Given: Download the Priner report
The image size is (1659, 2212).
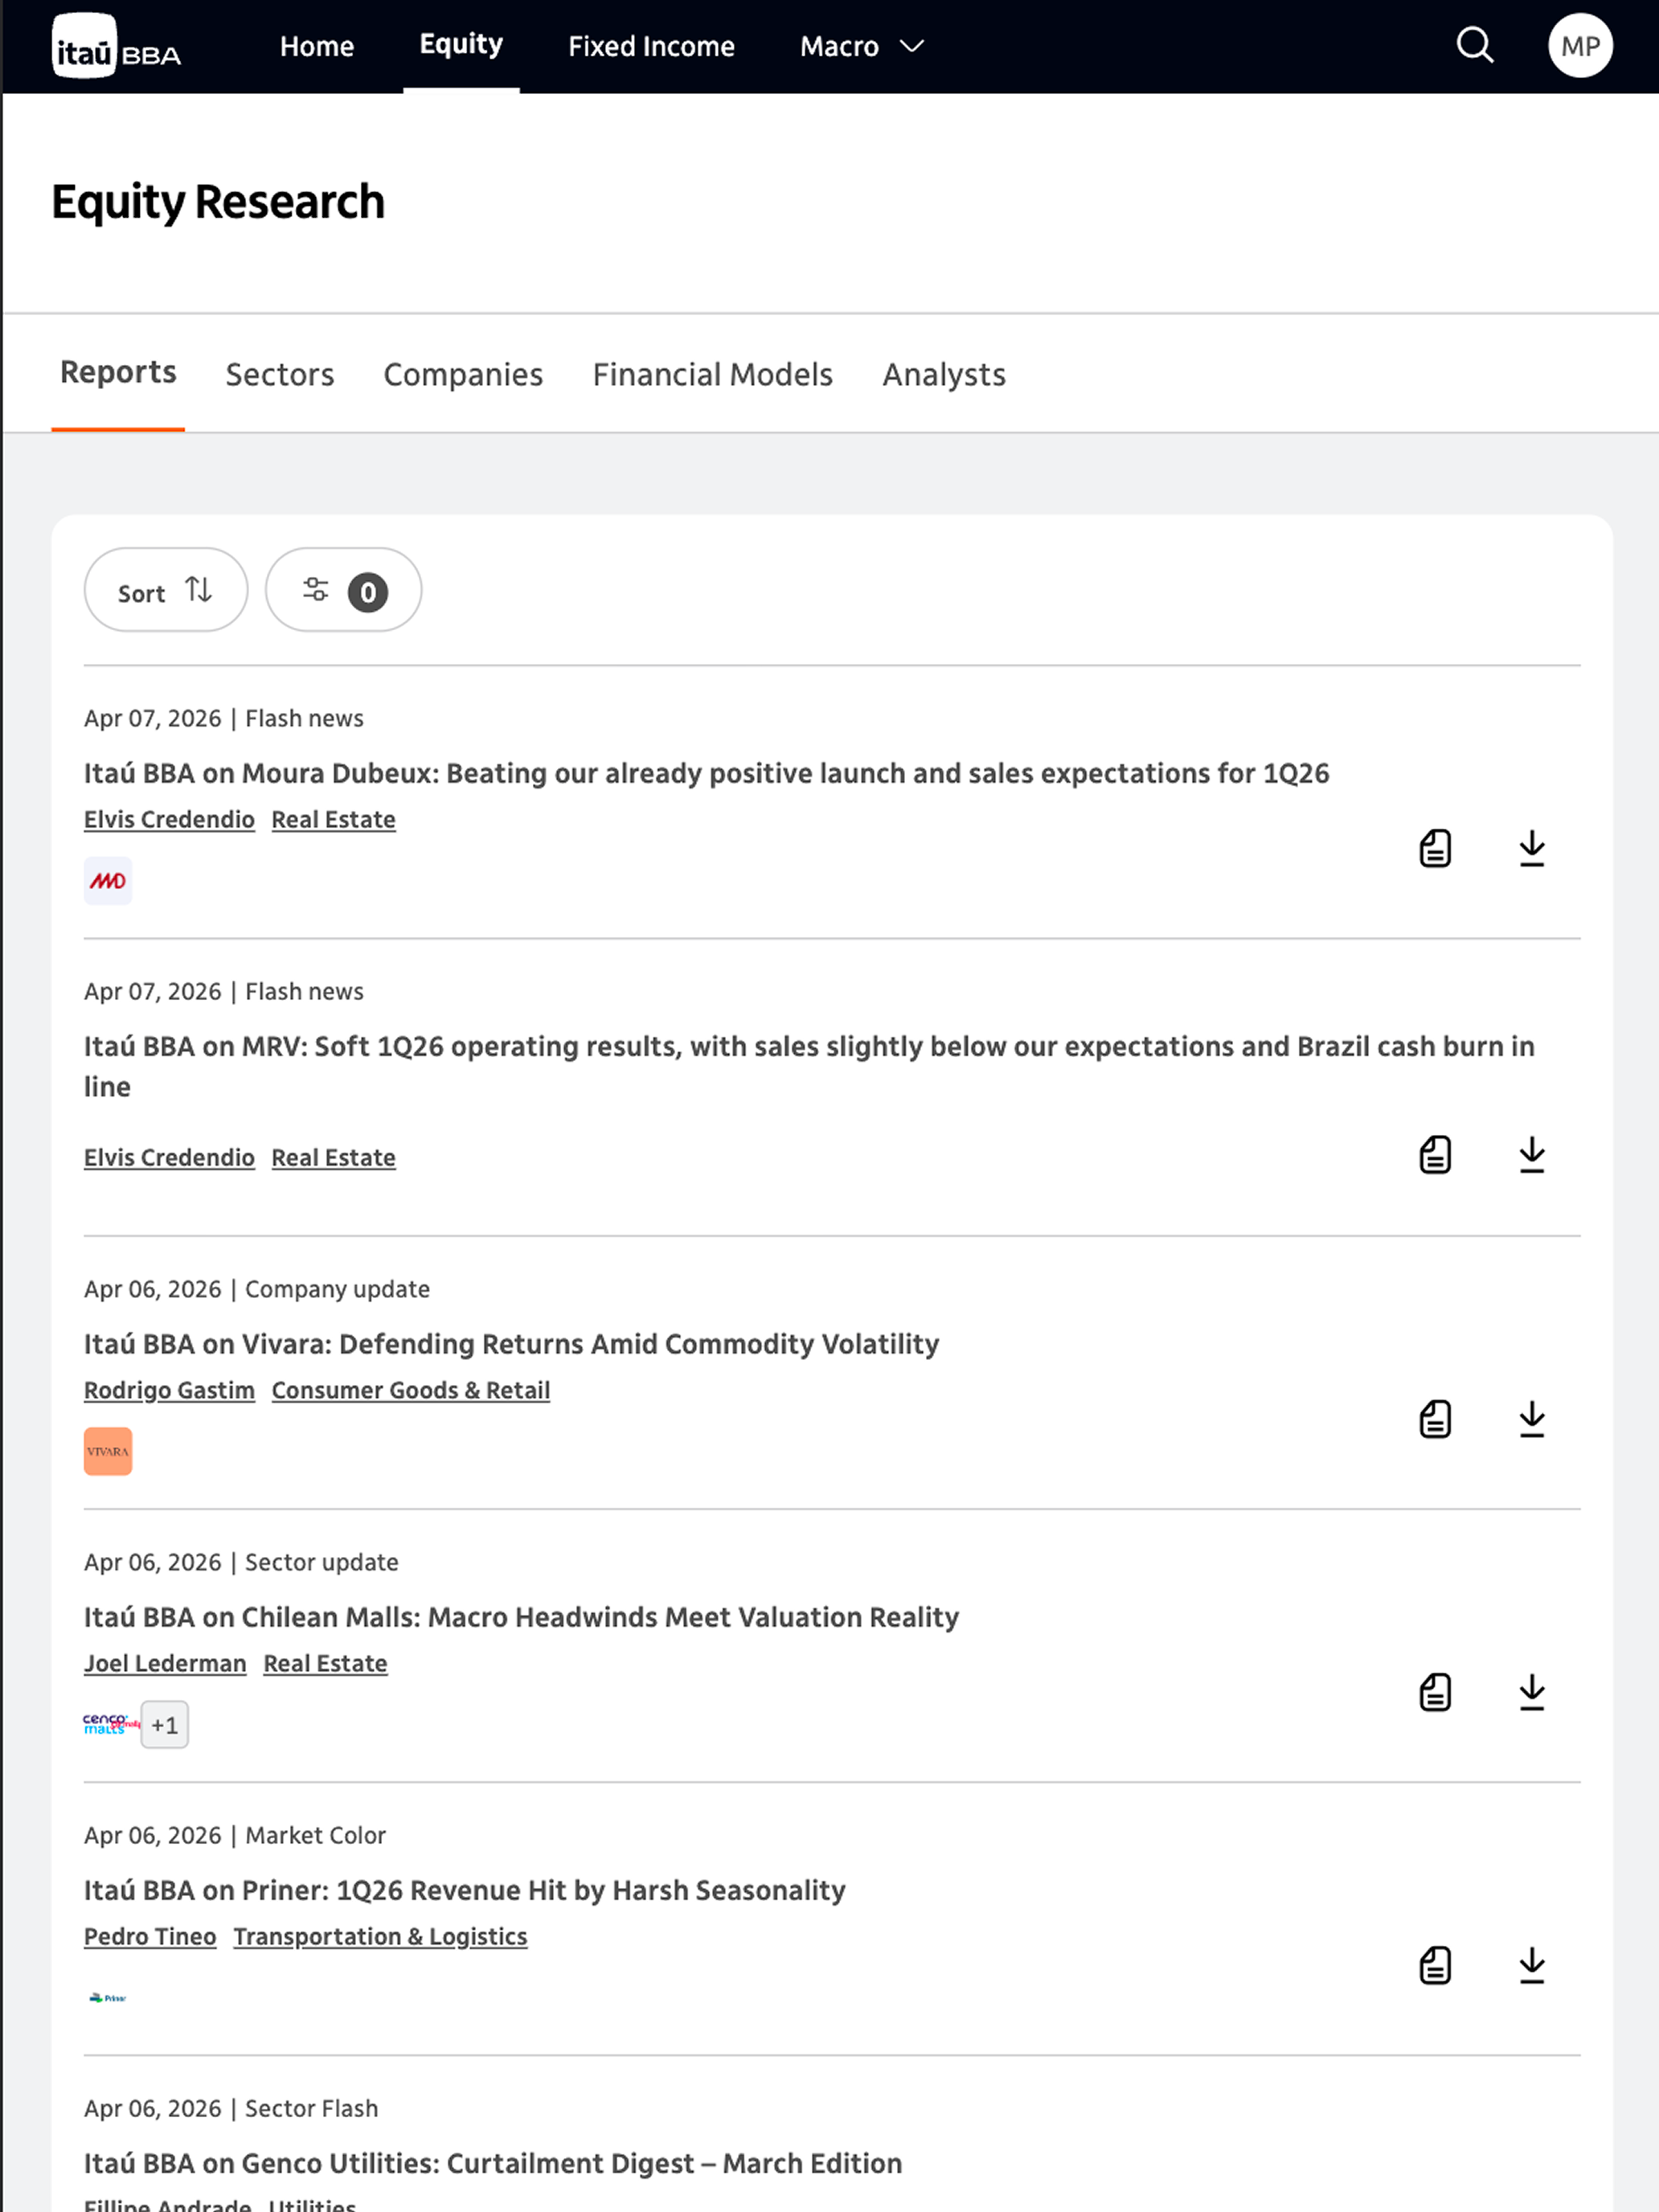Looking at the screenshot, I should tap(1532, 1965).
